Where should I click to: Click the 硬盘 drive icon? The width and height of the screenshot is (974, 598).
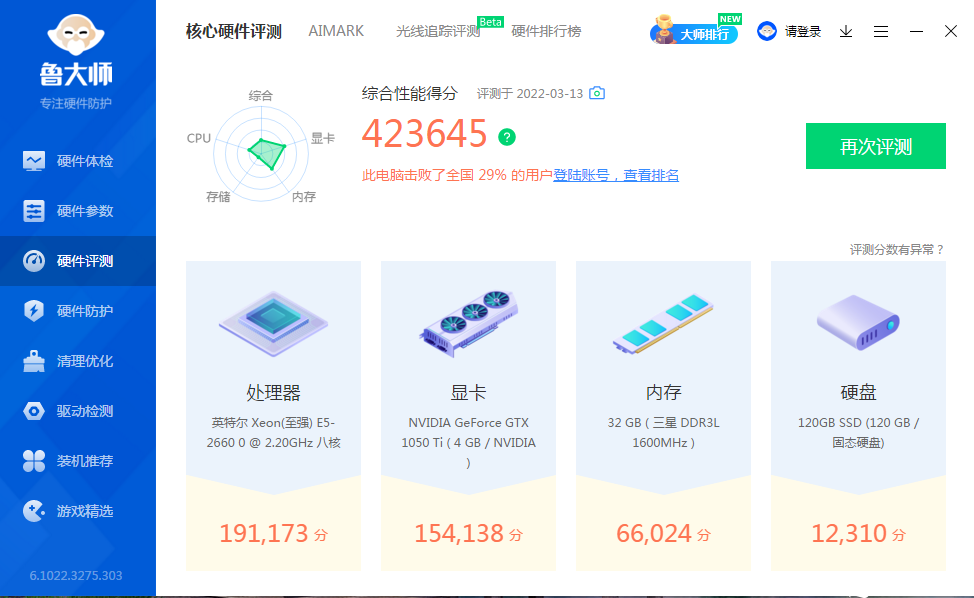click(x=858, y=323)
